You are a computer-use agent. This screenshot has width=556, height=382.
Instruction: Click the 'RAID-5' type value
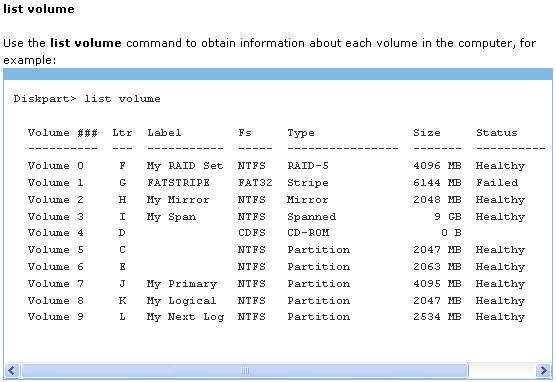(308, 166)
